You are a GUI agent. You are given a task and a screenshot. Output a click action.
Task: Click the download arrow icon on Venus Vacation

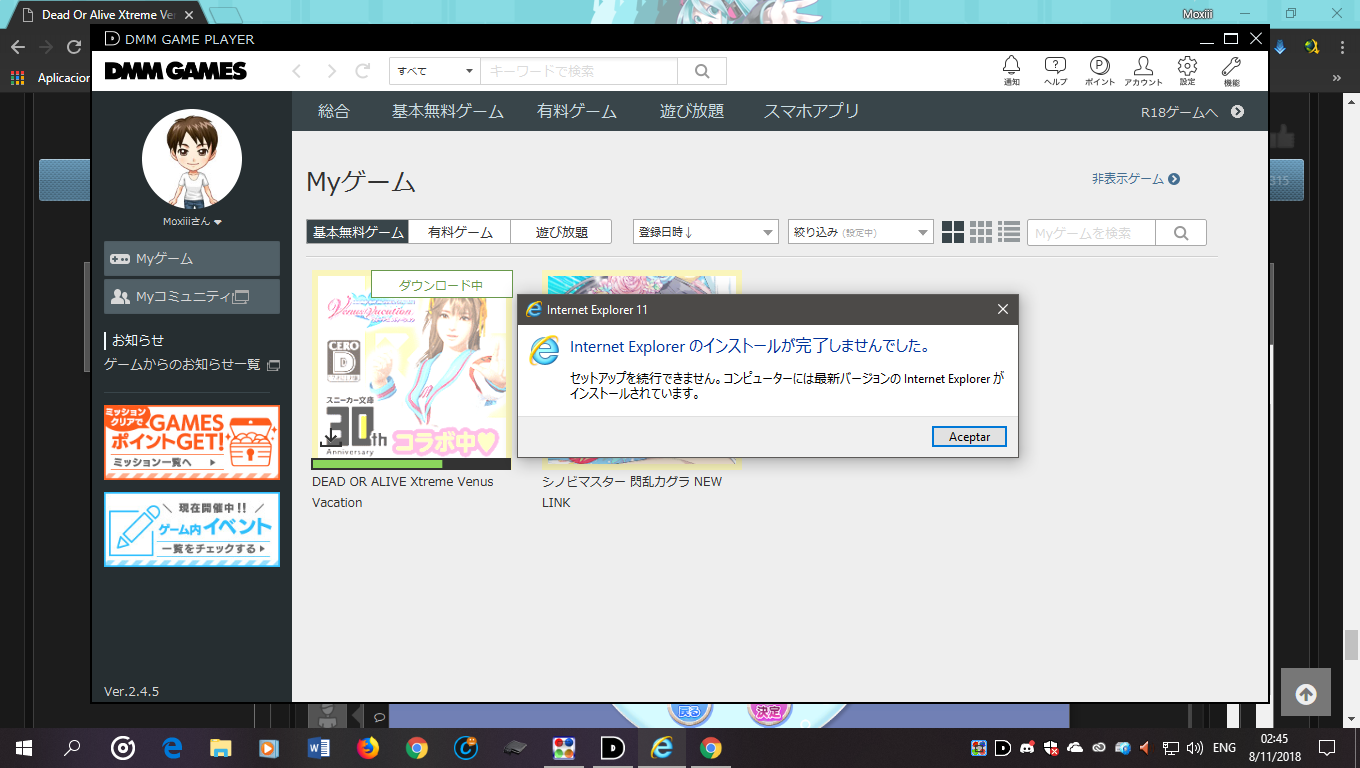tap(331, 437)
